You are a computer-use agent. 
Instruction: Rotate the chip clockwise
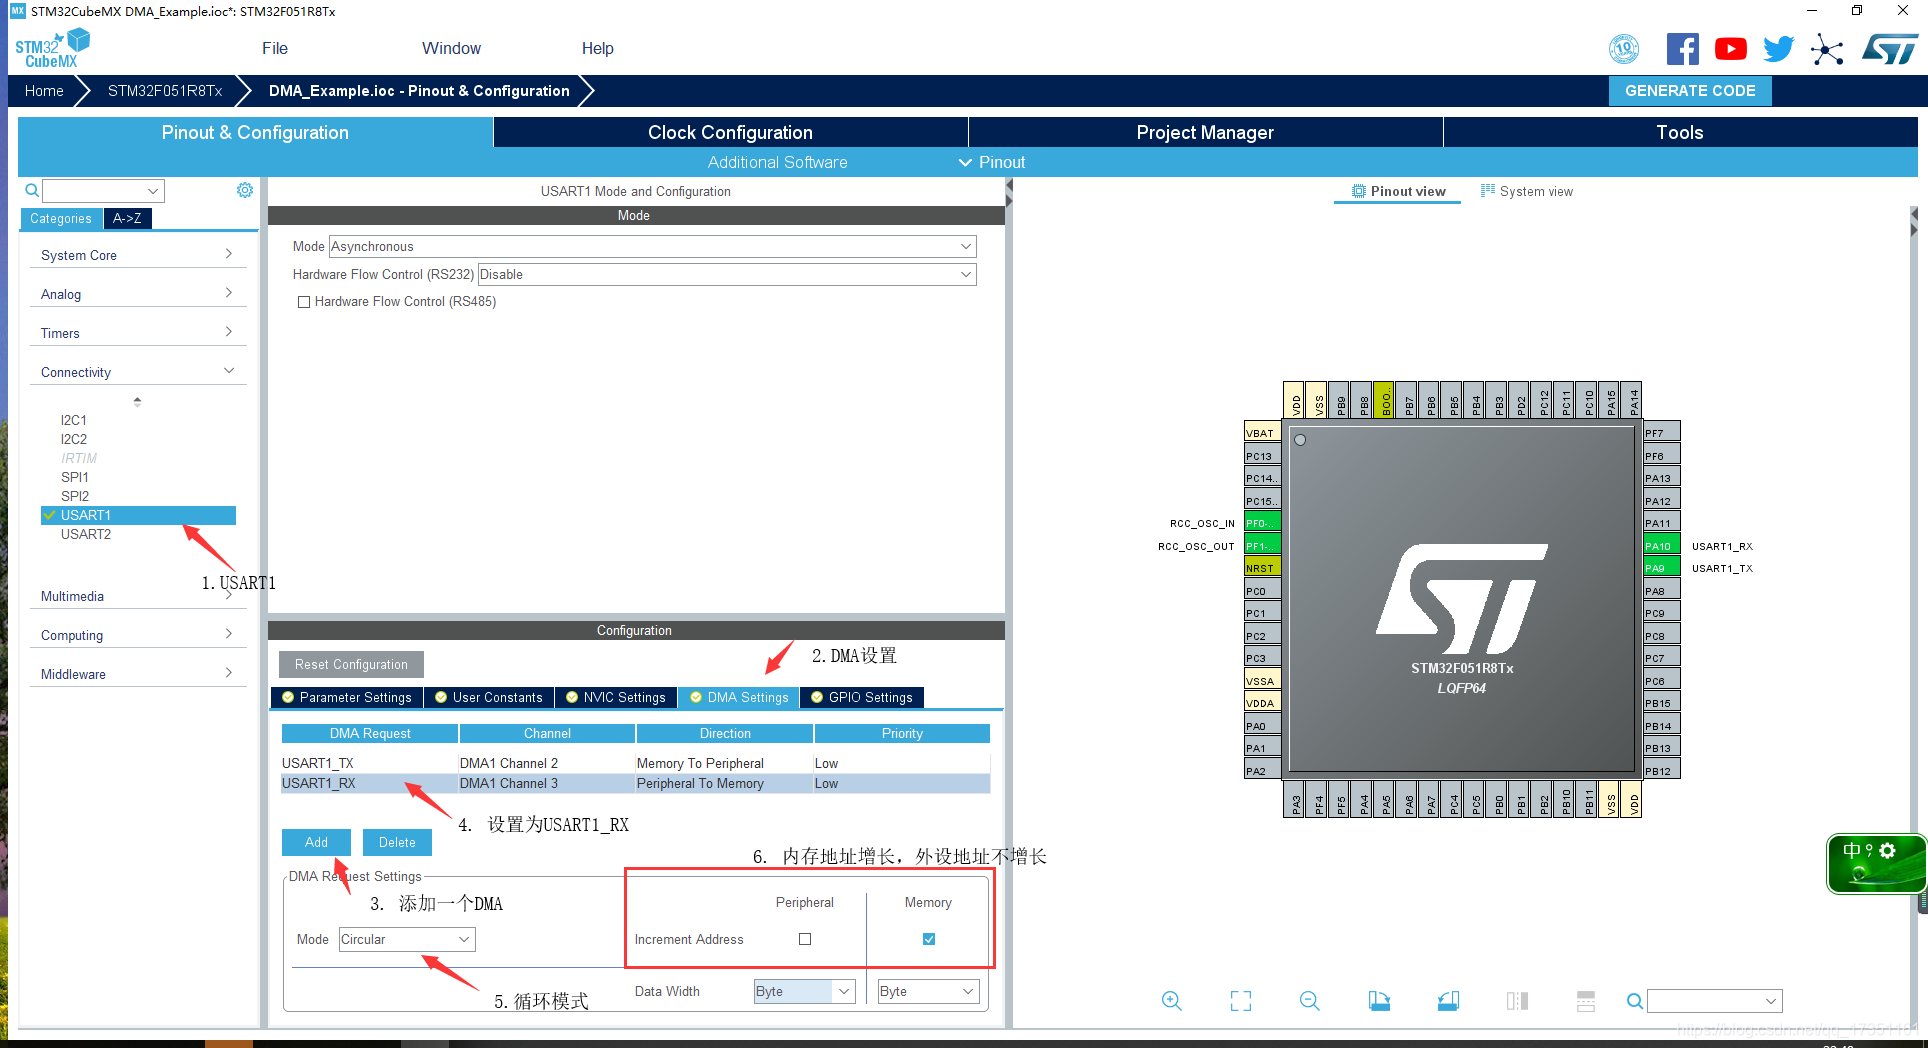click(x=1379, y=1001)
